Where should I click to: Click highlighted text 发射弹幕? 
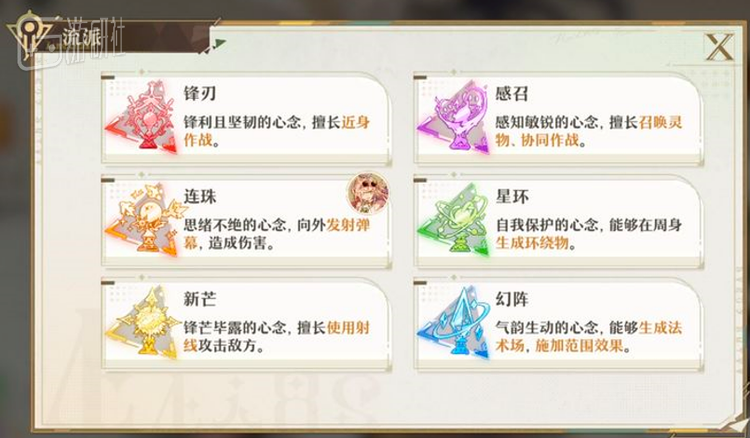point(276,234)
